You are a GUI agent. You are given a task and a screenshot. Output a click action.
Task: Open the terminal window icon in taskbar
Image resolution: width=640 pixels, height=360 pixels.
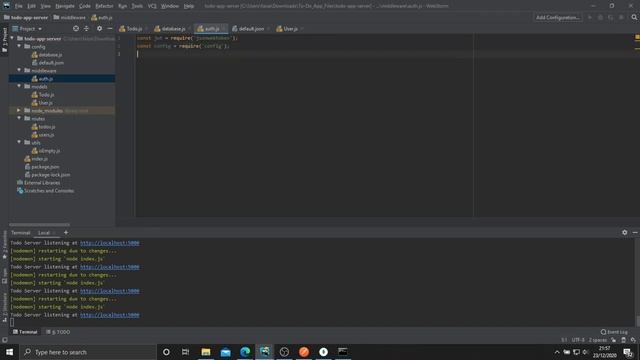coord(343,352)
